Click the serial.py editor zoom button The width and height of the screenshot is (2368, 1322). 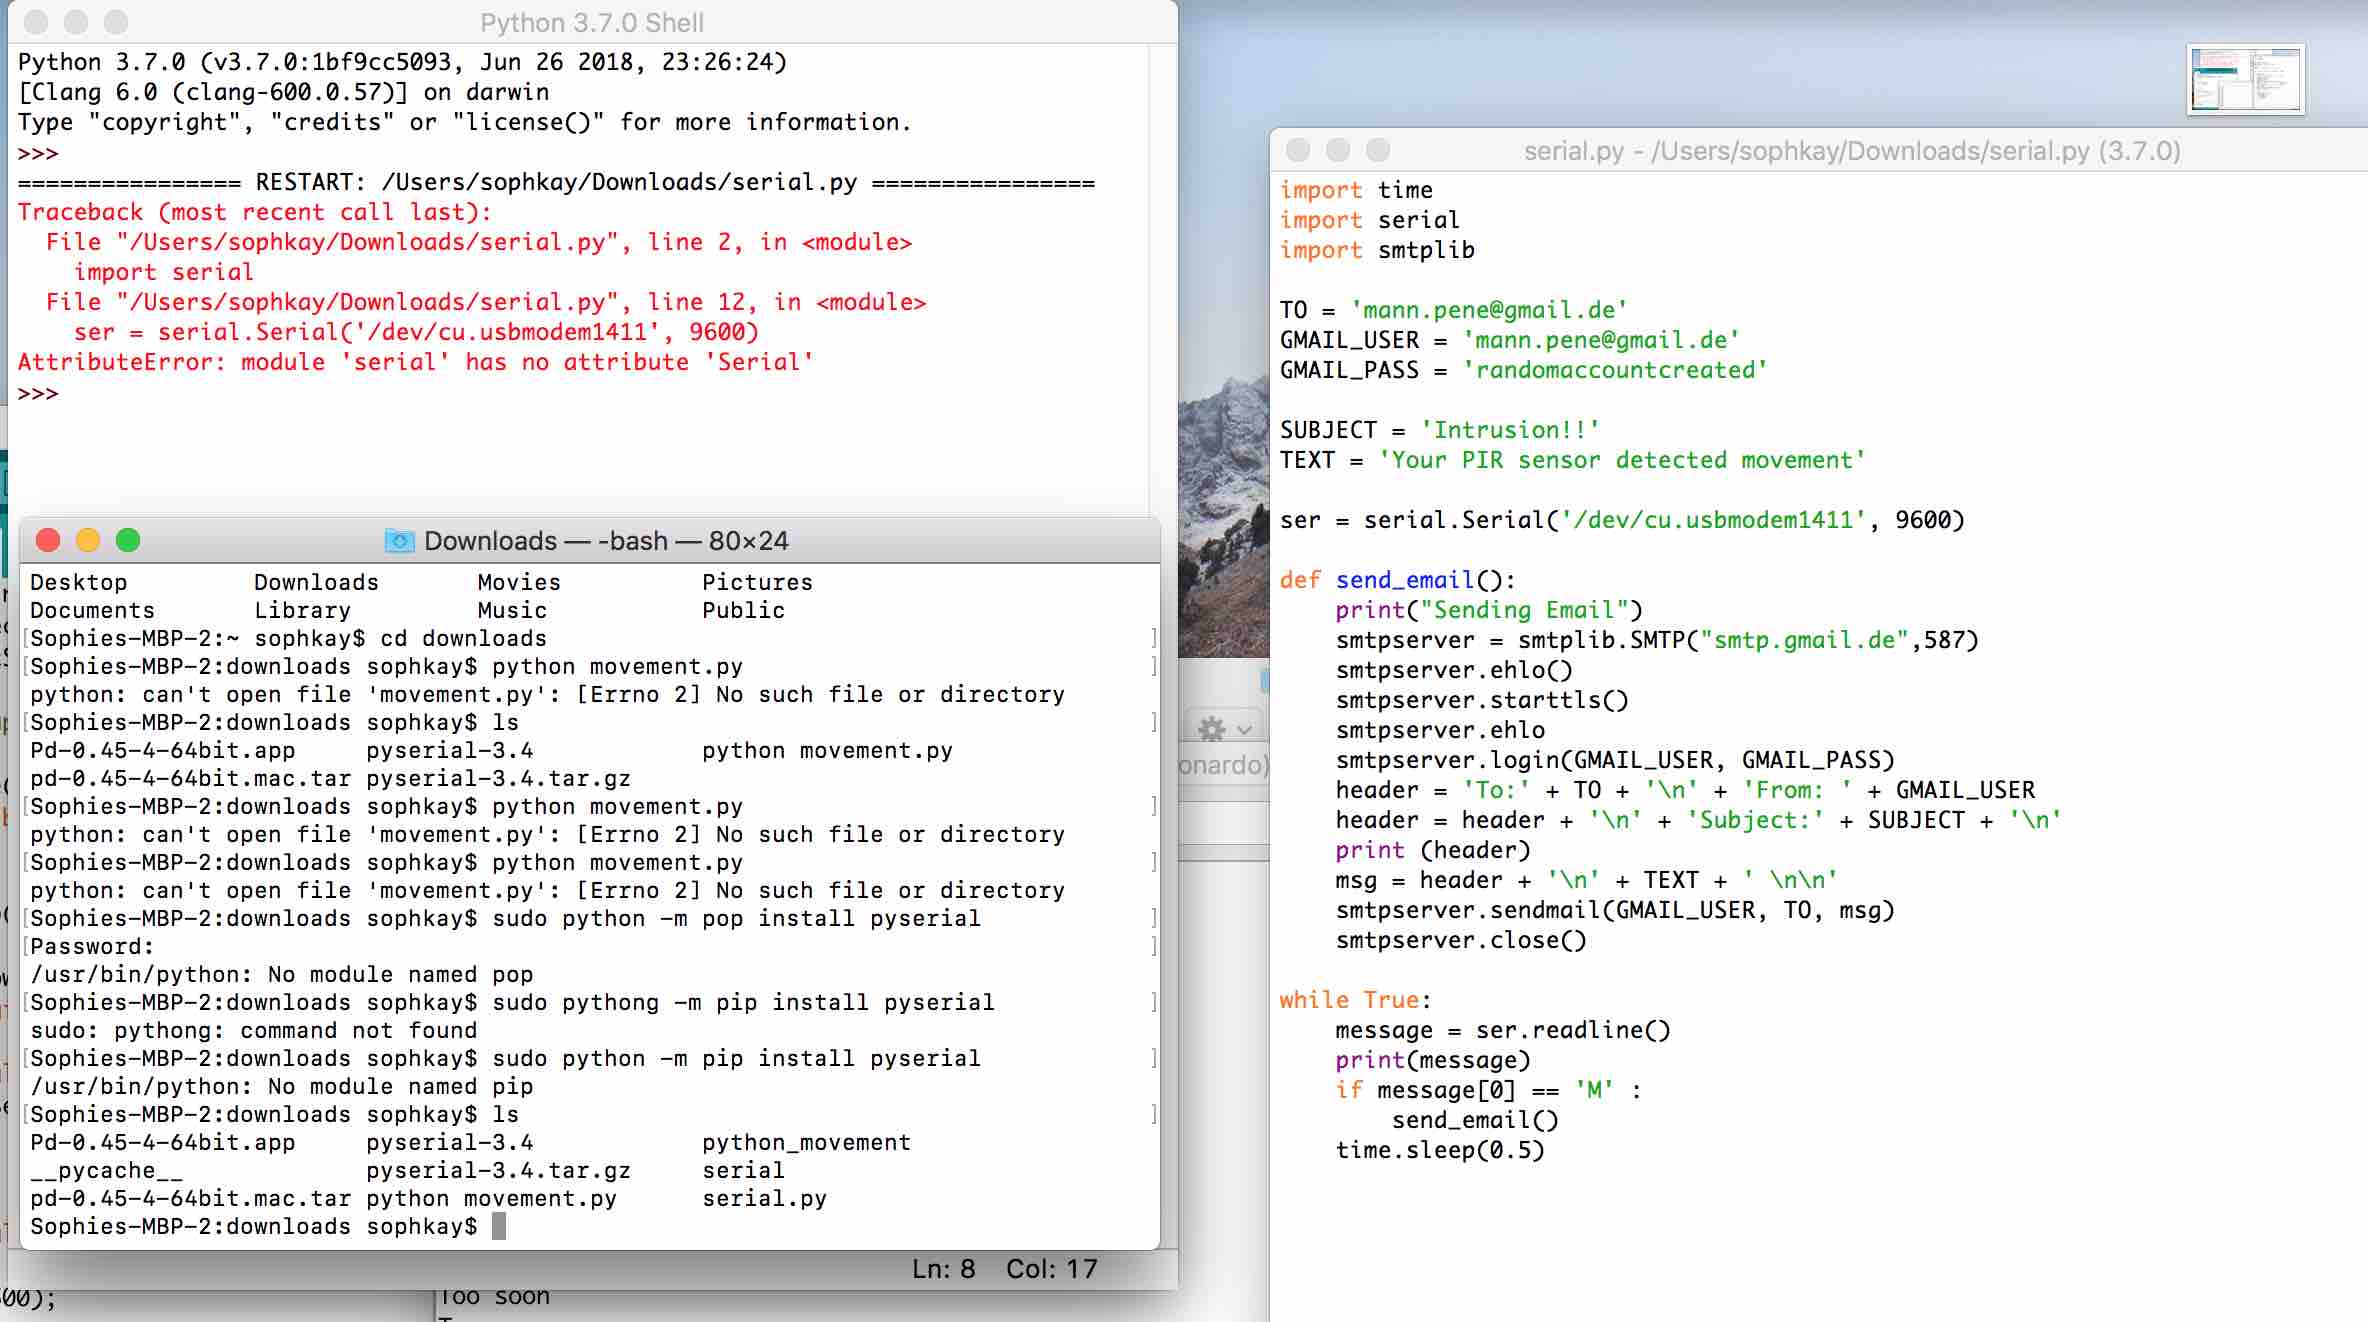pyautogui.click(x=1378, y=150)
